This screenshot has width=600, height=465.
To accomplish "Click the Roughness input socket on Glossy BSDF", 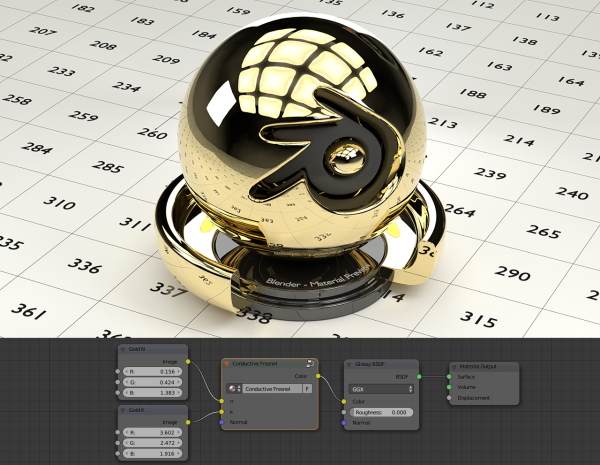I will 344,412.
